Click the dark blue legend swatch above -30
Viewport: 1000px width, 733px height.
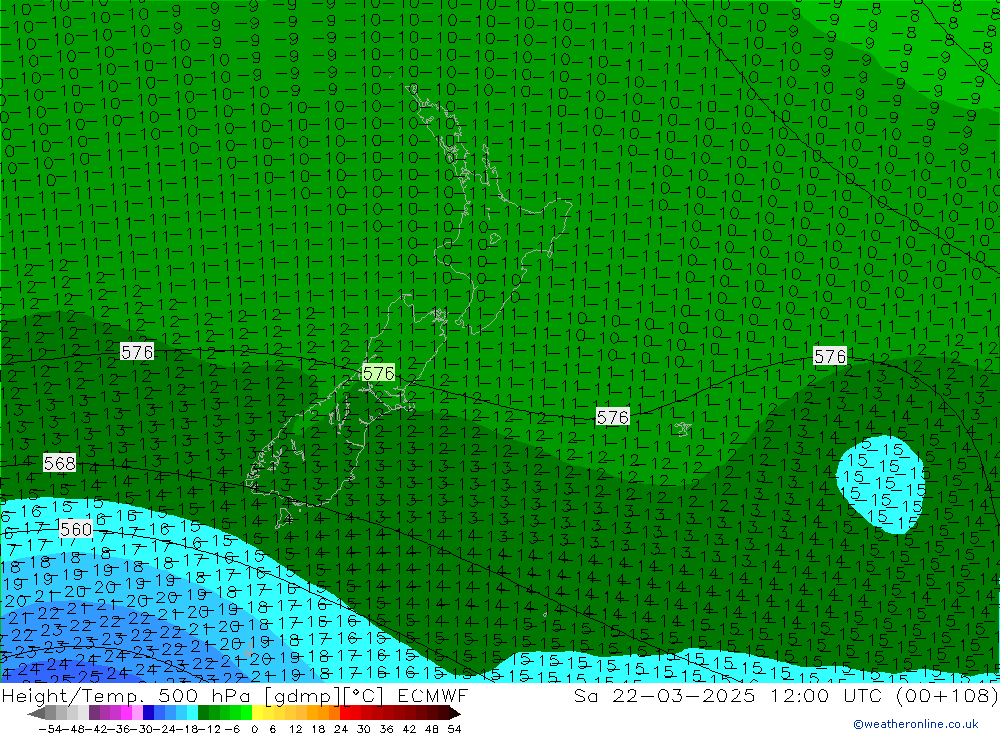(149, 713)
